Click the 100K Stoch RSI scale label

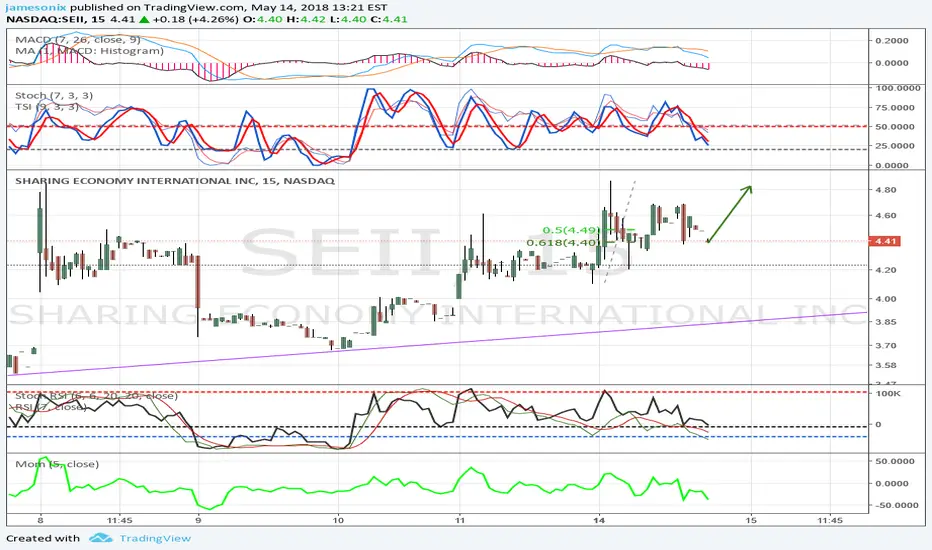pos(888,394)
